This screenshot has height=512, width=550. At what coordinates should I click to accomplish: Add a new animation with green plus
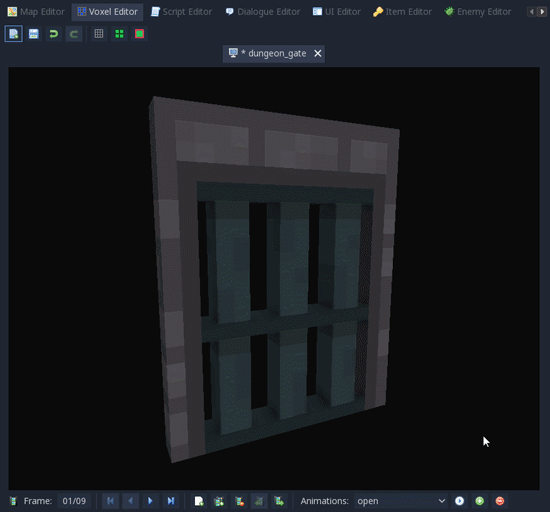coord(480,501)
